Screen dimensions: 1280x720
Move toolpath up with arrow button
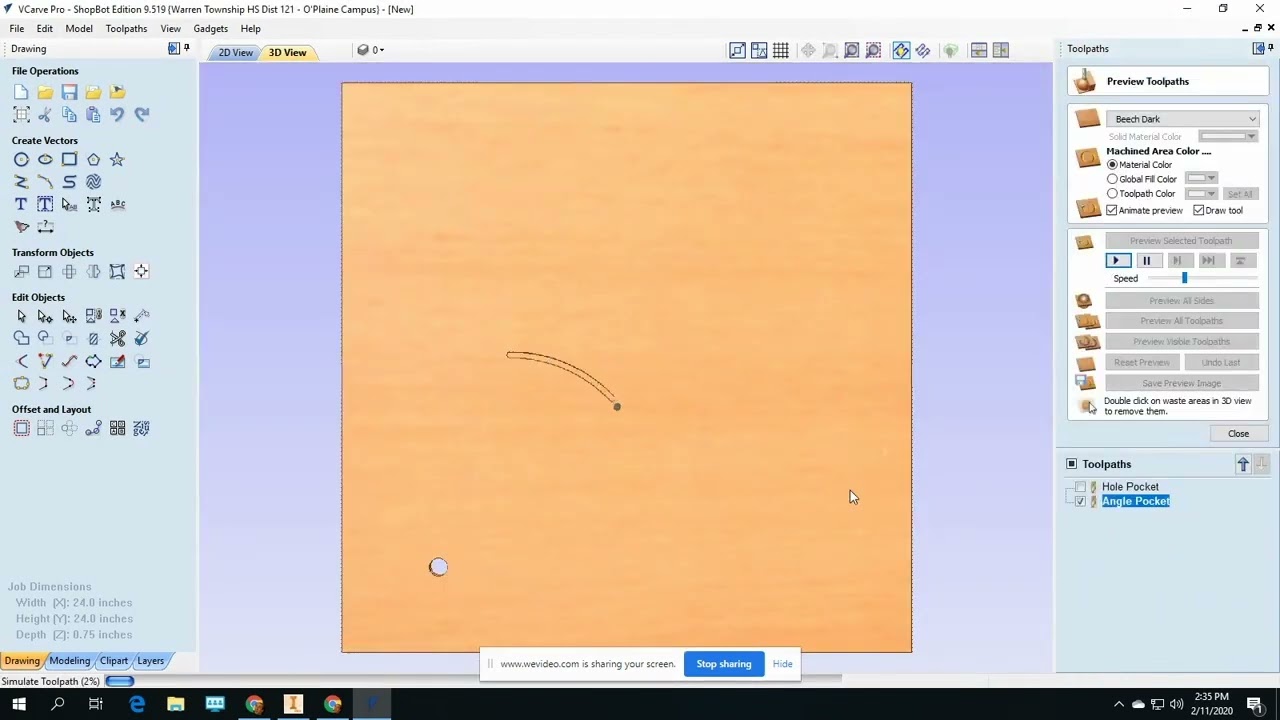point(1243,464)
